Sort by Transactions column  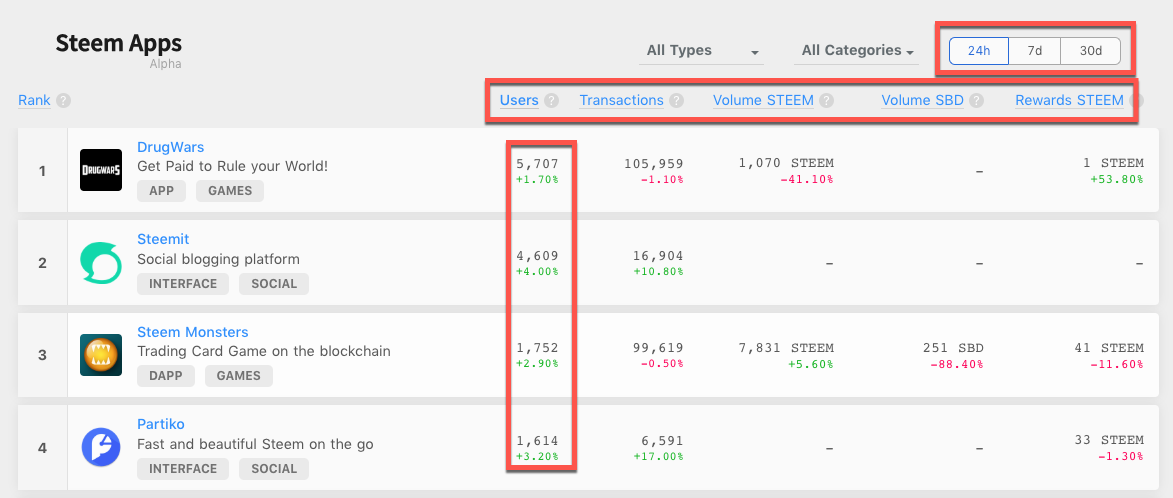pos(622,100)
